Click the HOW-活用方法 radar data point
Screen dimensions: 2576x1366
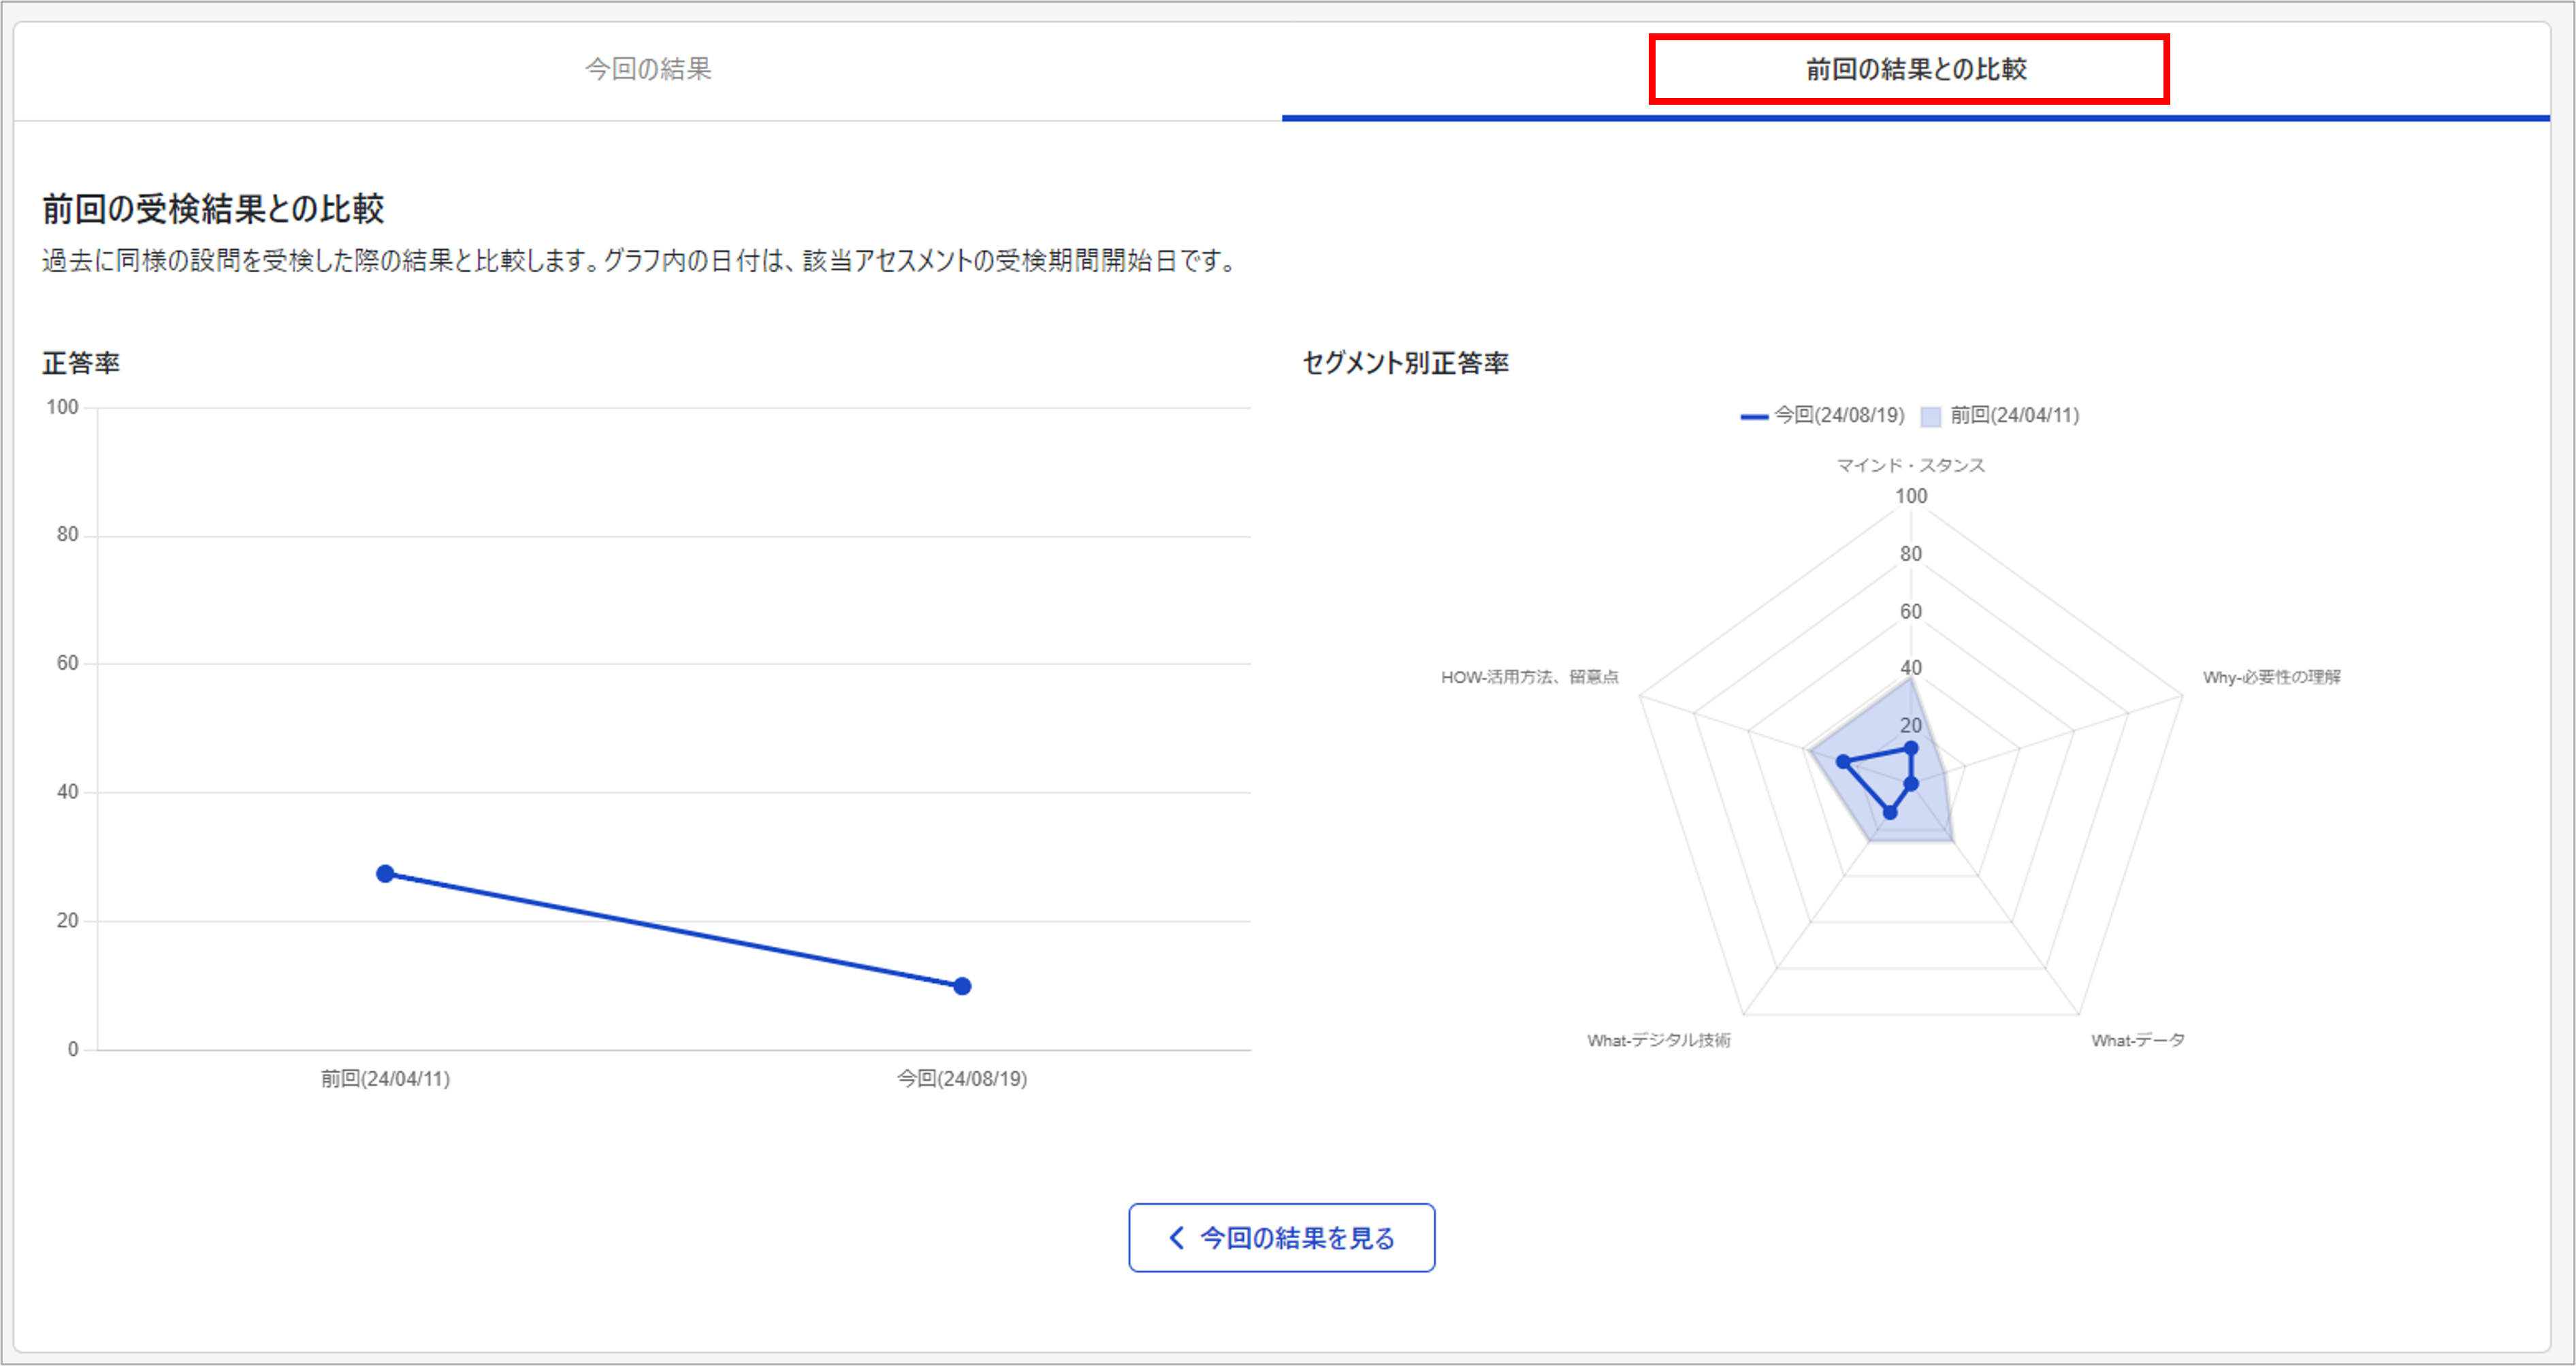pos(1843,762)
